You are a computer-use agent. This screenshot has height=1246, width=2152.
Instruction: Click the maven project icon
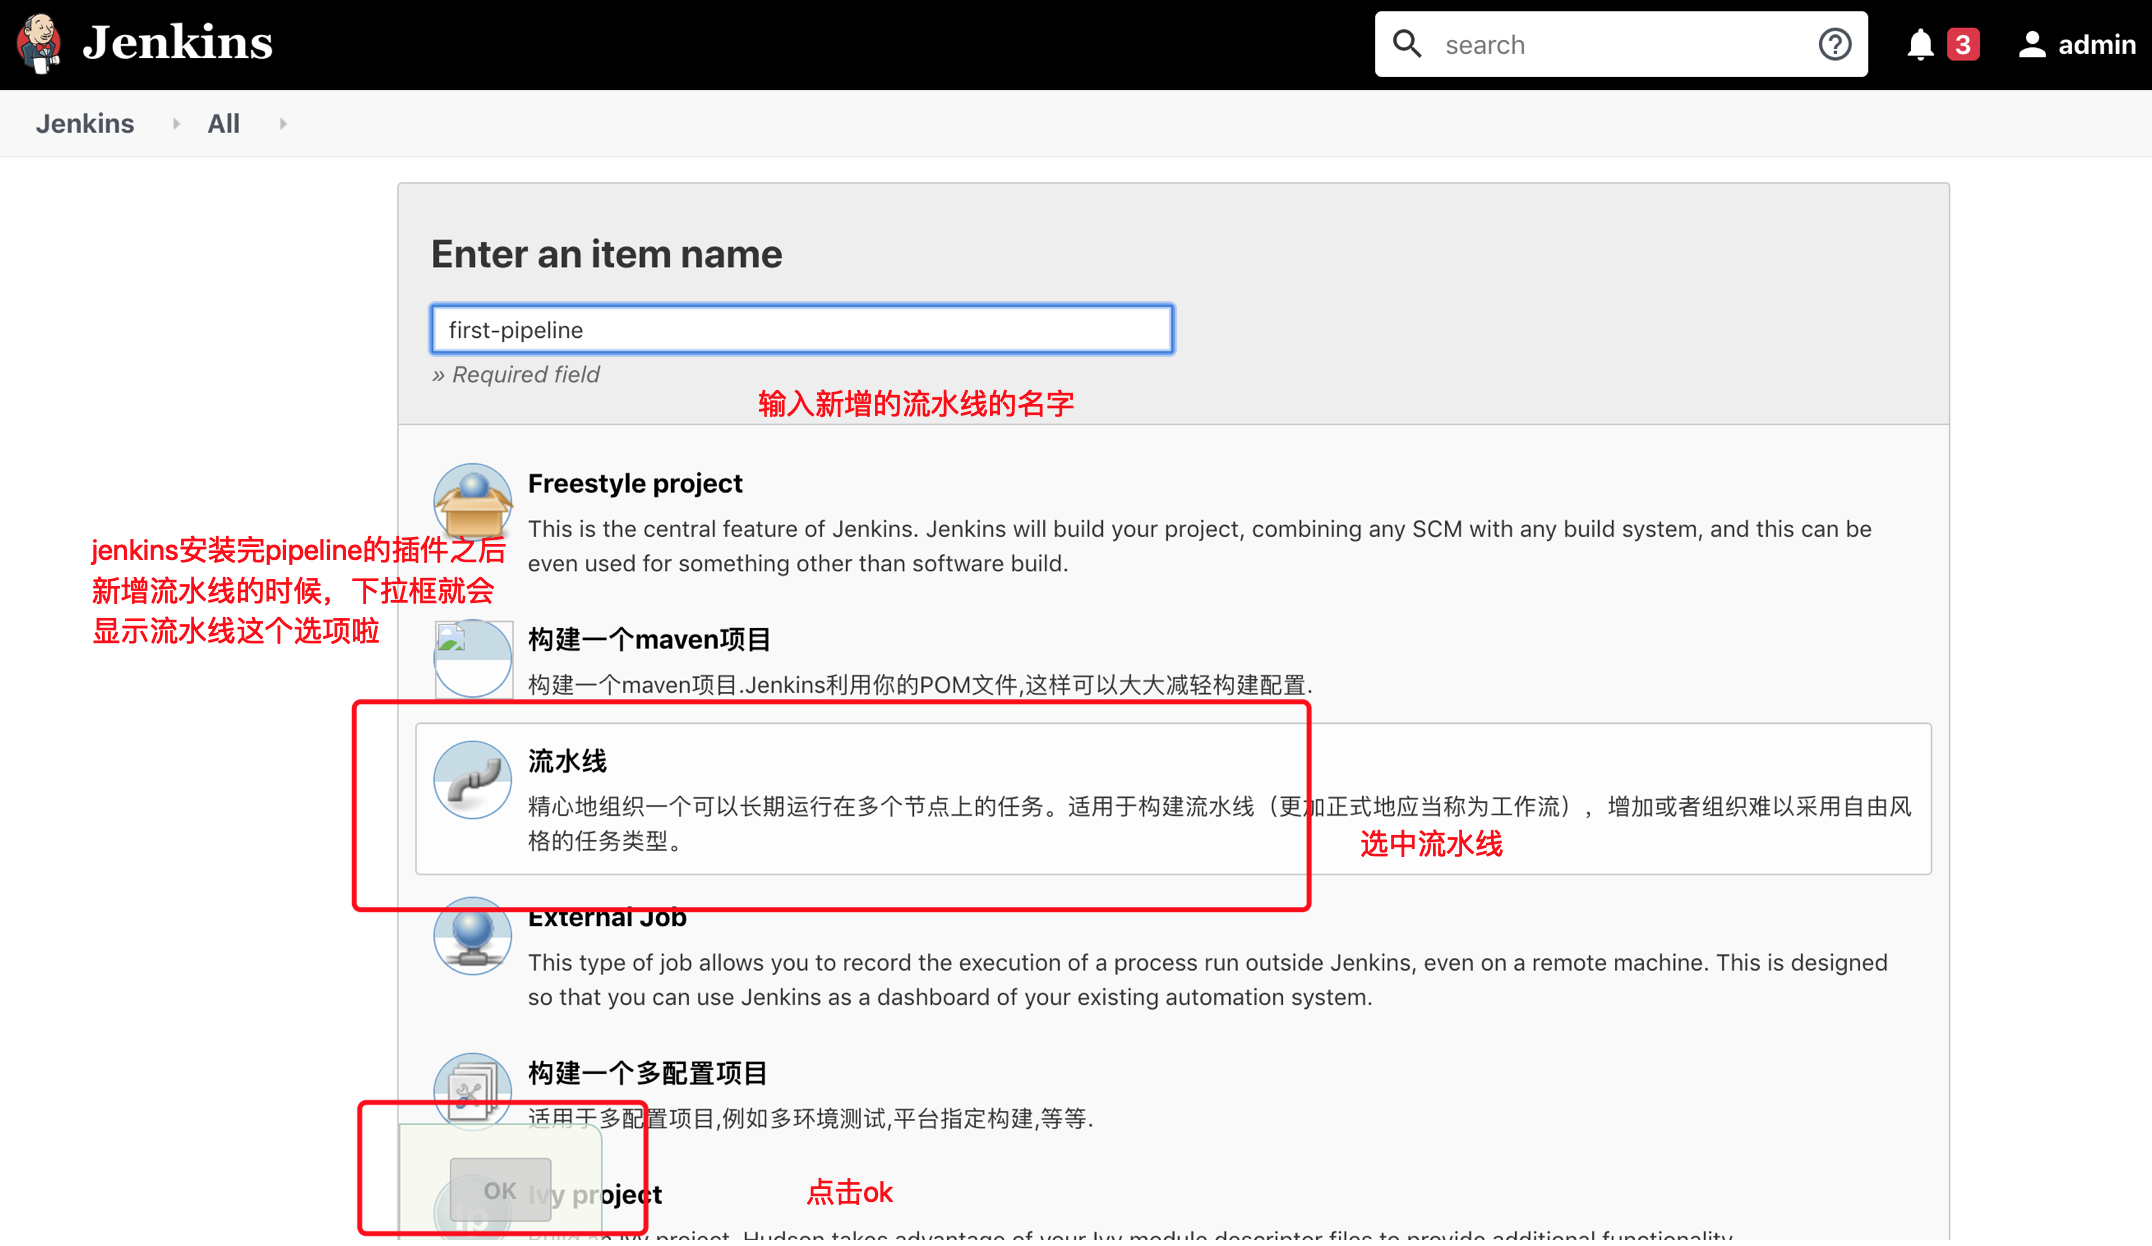click(x=472, y=658)
